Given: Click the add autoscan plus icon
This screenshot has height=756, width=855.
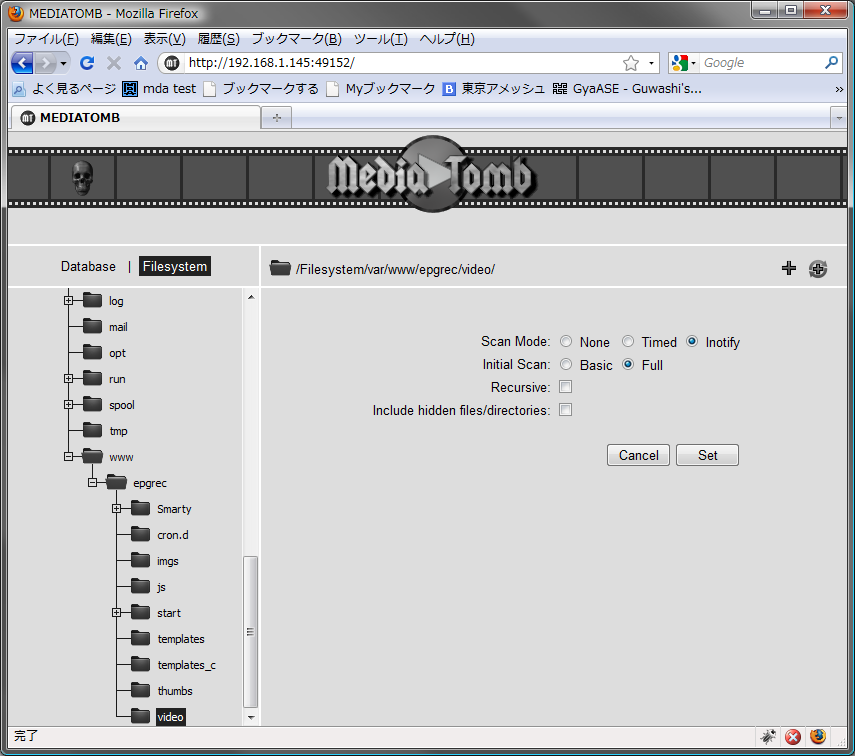Looking at the screenshot, I should coord(788,268).
